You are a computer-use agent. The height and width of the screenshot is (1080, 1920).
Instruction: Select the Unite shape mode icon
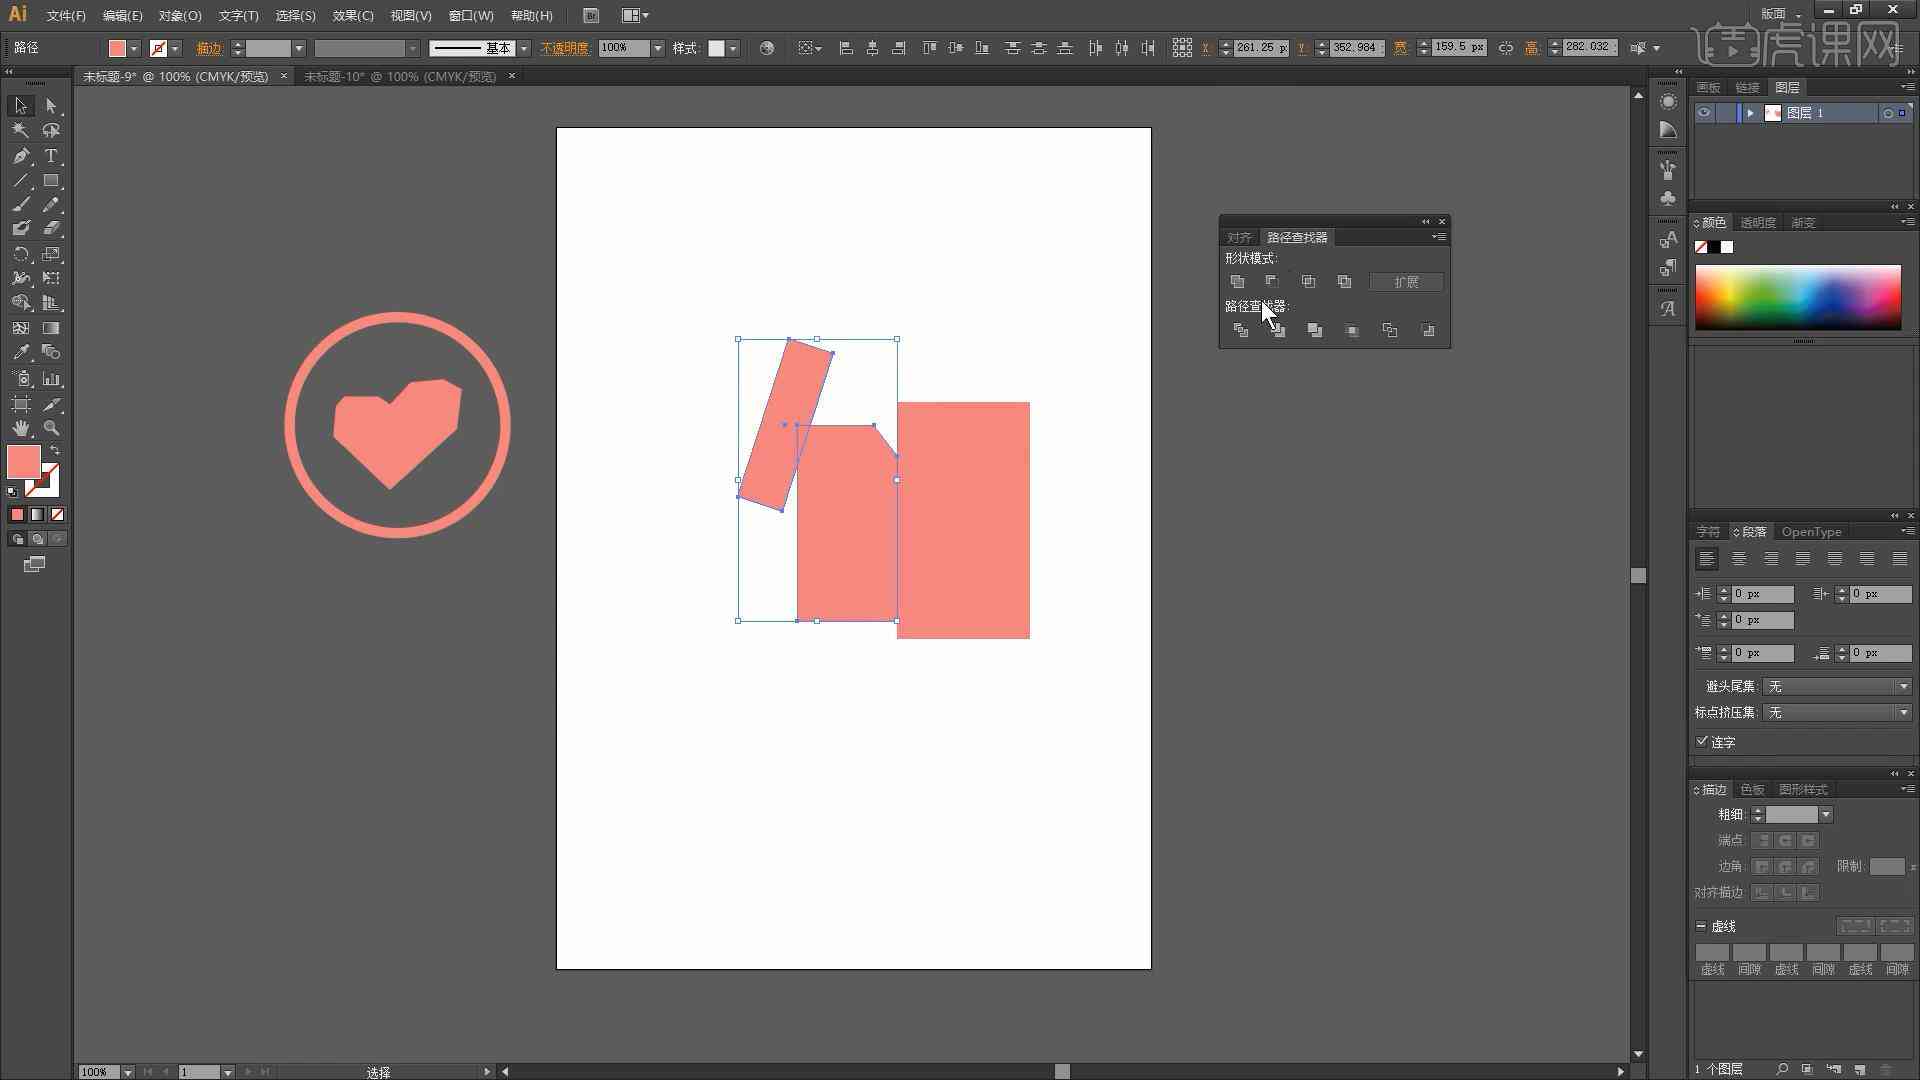1237,280
